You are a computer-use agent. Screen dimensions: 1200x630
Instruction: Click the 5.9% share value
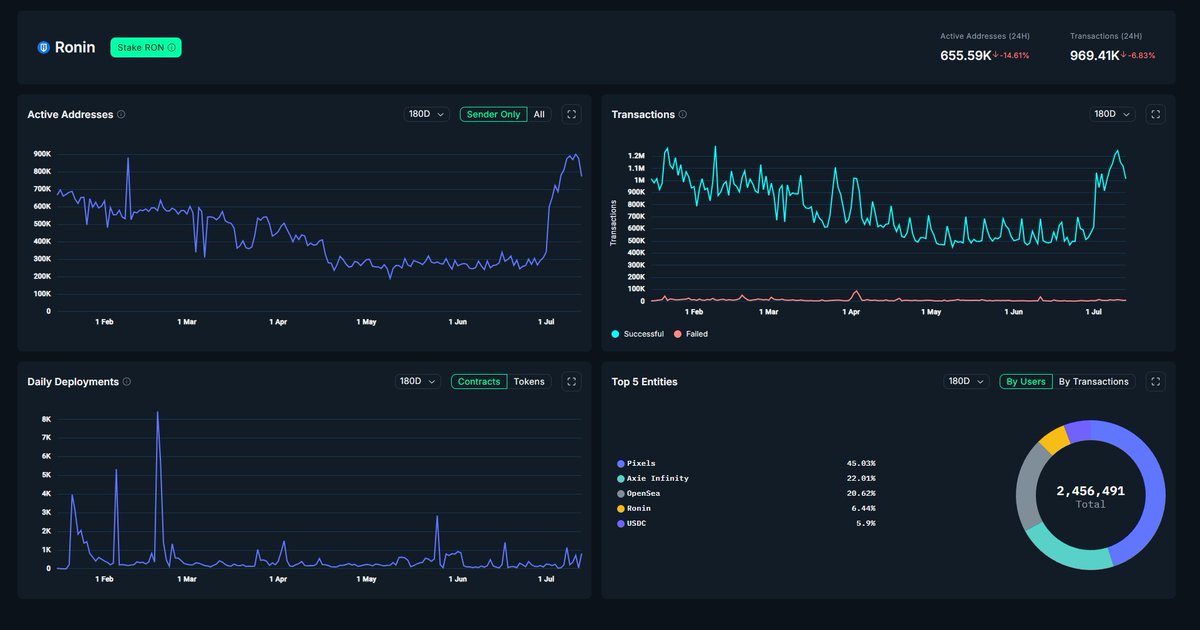pyautogui.click(x=866, y=523)
